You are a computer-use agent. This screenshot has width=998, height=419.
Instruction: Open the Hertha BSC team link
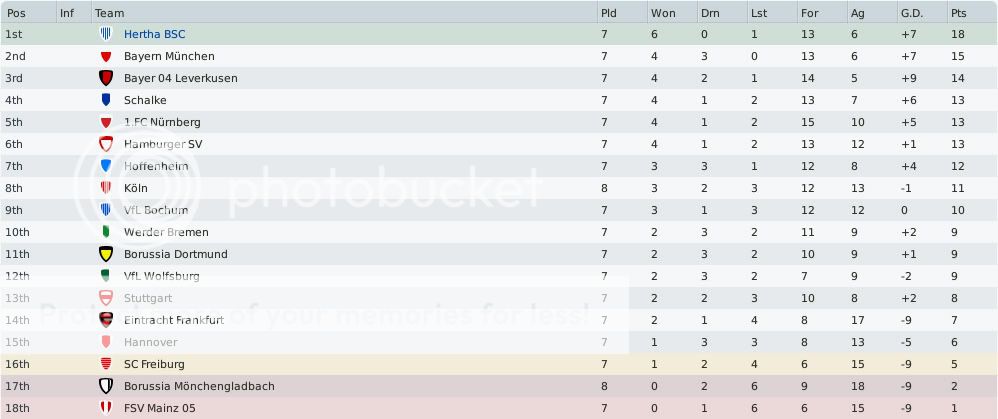click(x=155, y=34)
